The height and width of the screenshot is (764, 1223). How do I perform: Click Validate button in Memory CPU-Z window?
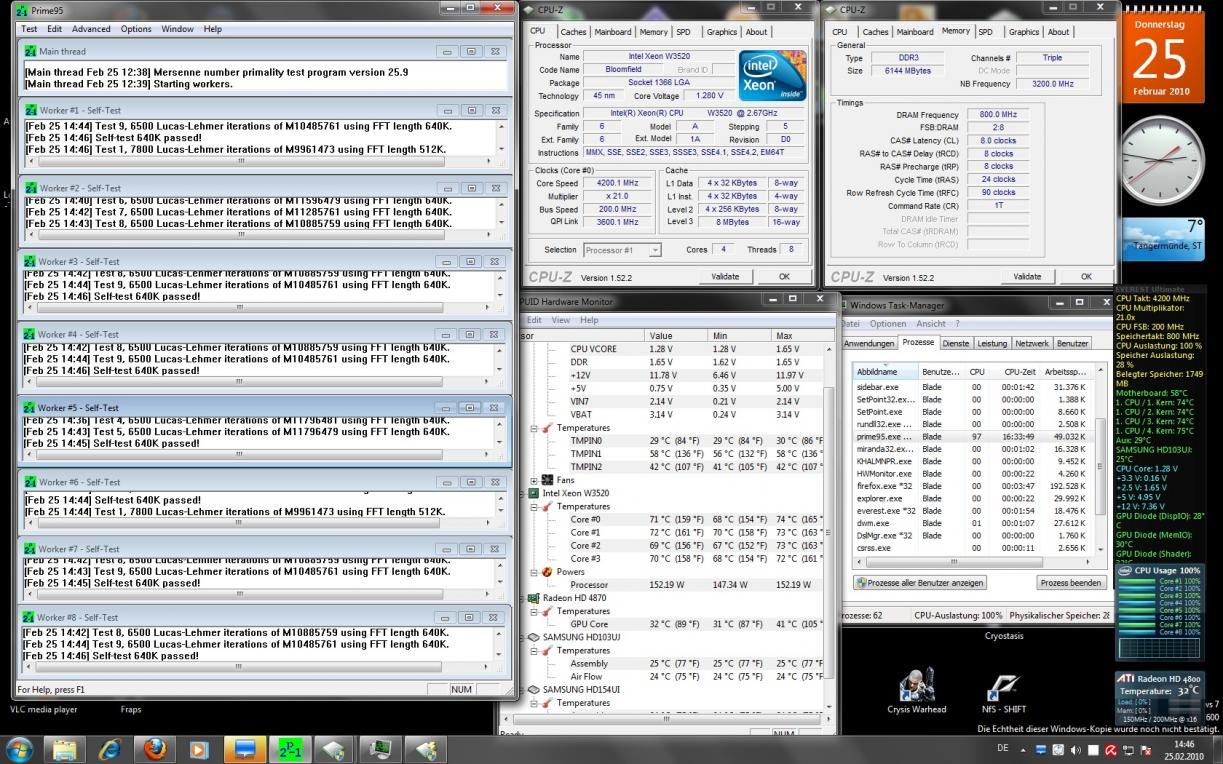(1027, 277)
